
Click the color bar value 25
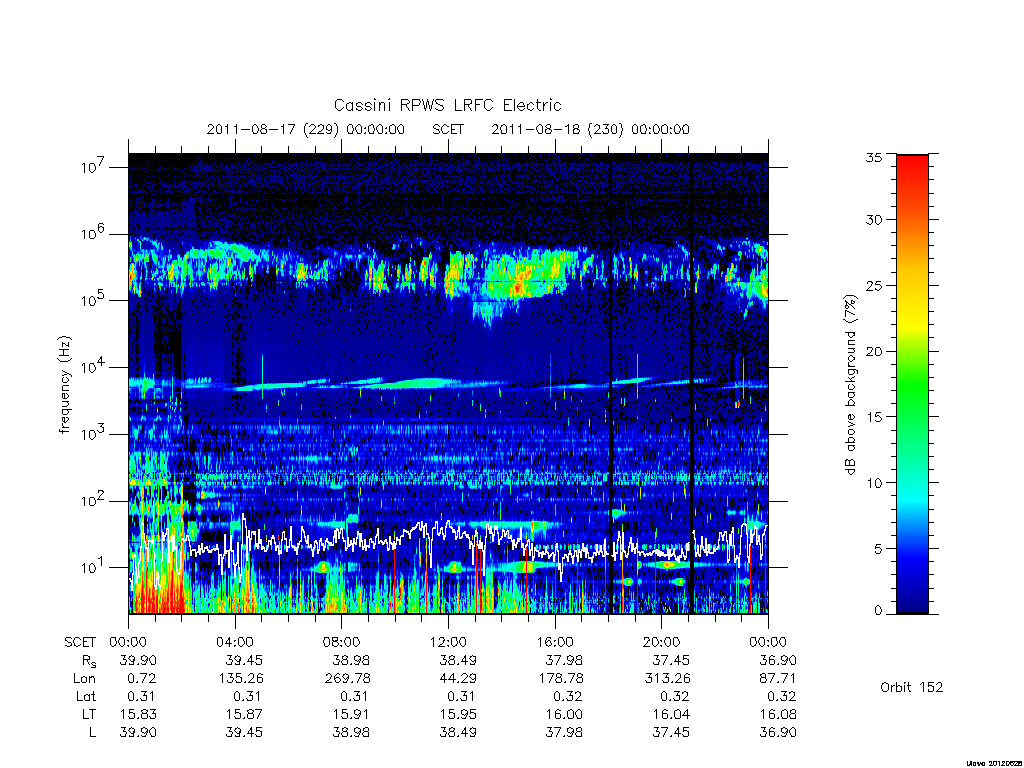point(874,285)
